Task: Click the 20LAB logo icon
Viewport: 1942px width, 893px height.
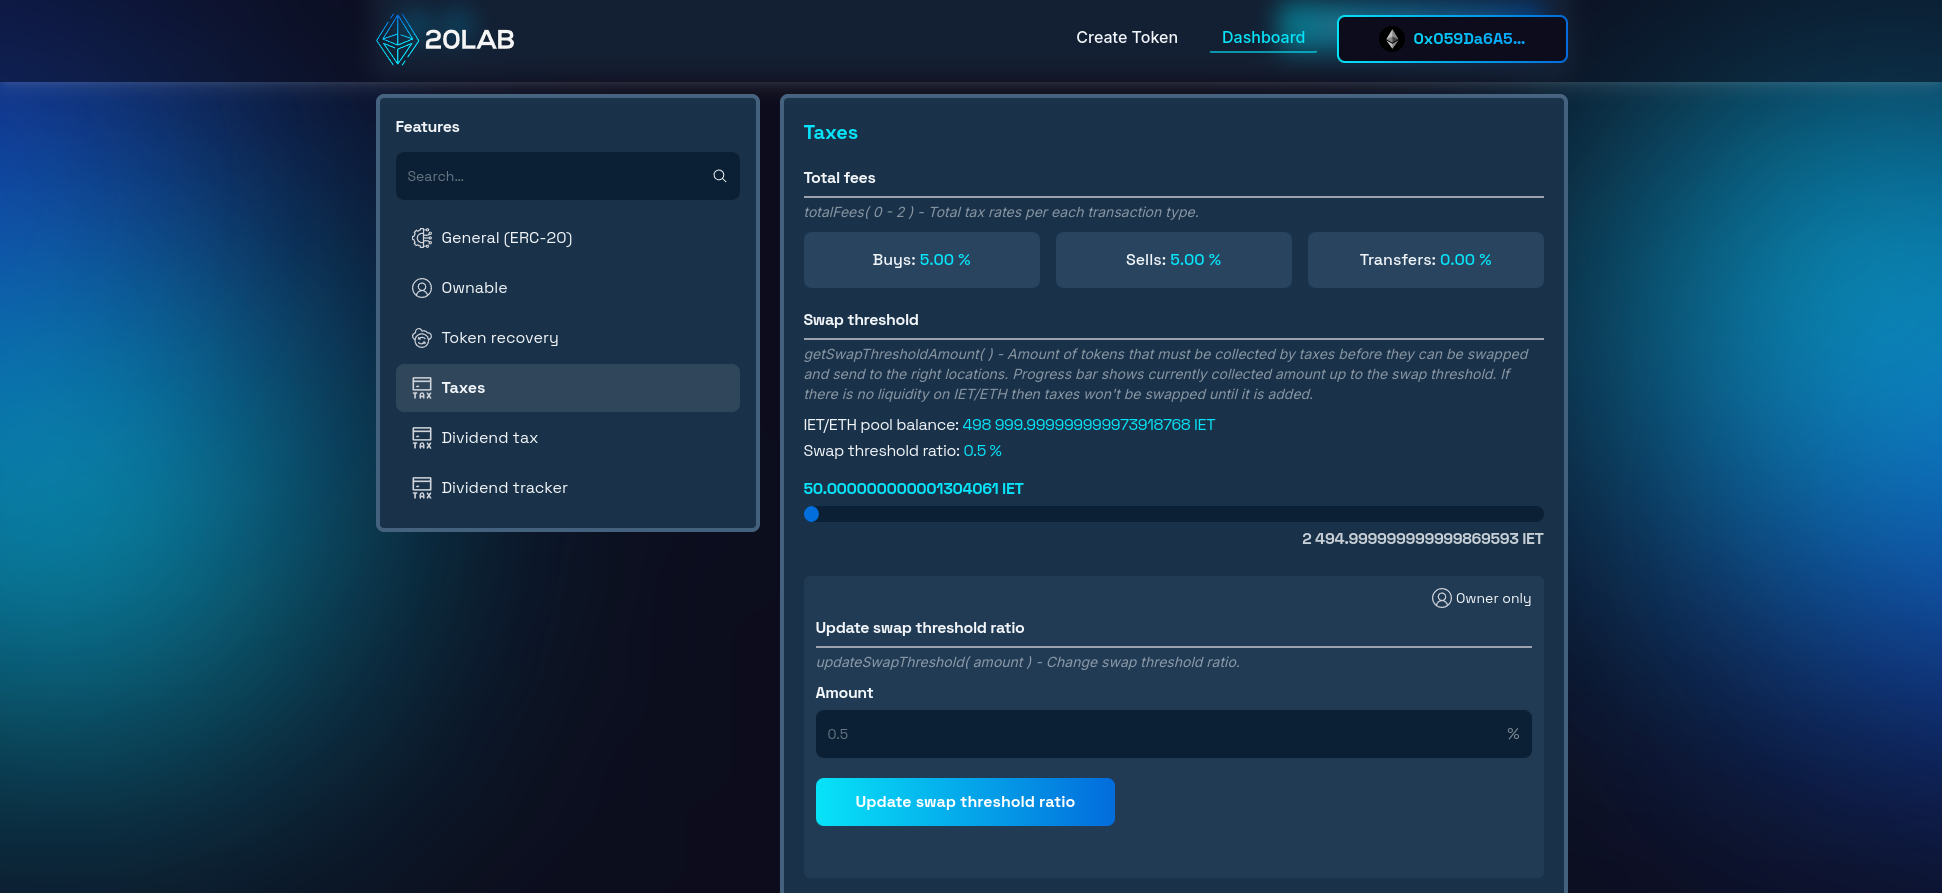Action: [397, 40]
